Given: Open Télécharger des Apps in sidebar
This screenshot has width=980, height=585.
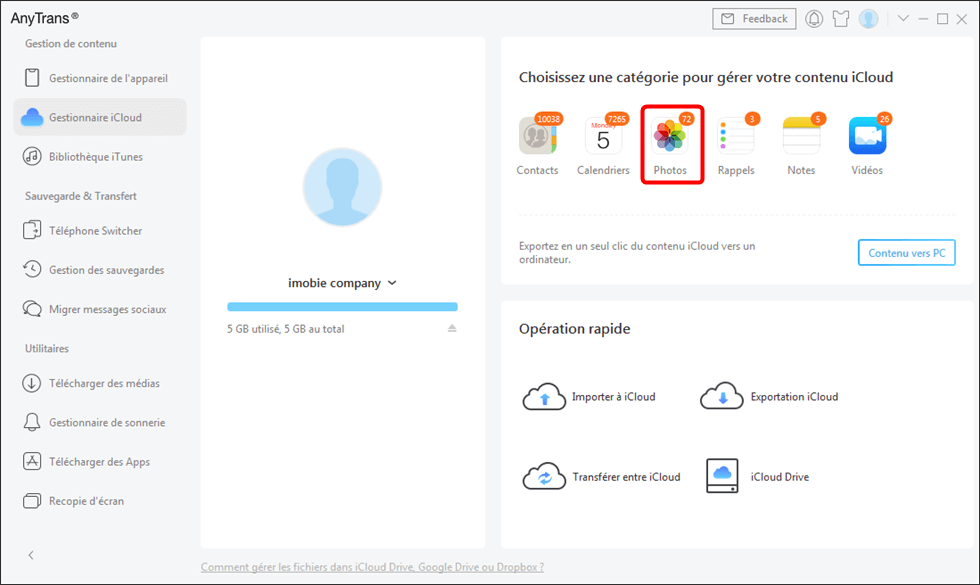Looking at the screenshot, I should pyautogui.click(x=100, y=462).
